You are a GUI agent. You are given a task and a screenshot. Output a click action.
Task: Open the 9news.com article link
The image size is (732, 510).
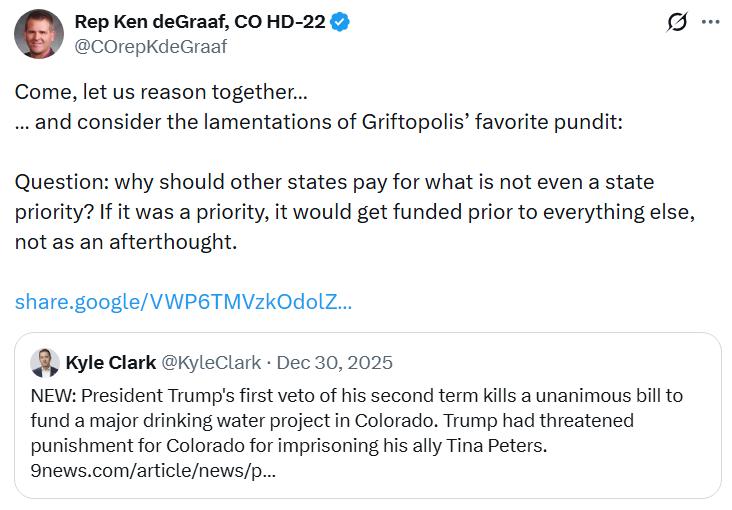point(153,470)
